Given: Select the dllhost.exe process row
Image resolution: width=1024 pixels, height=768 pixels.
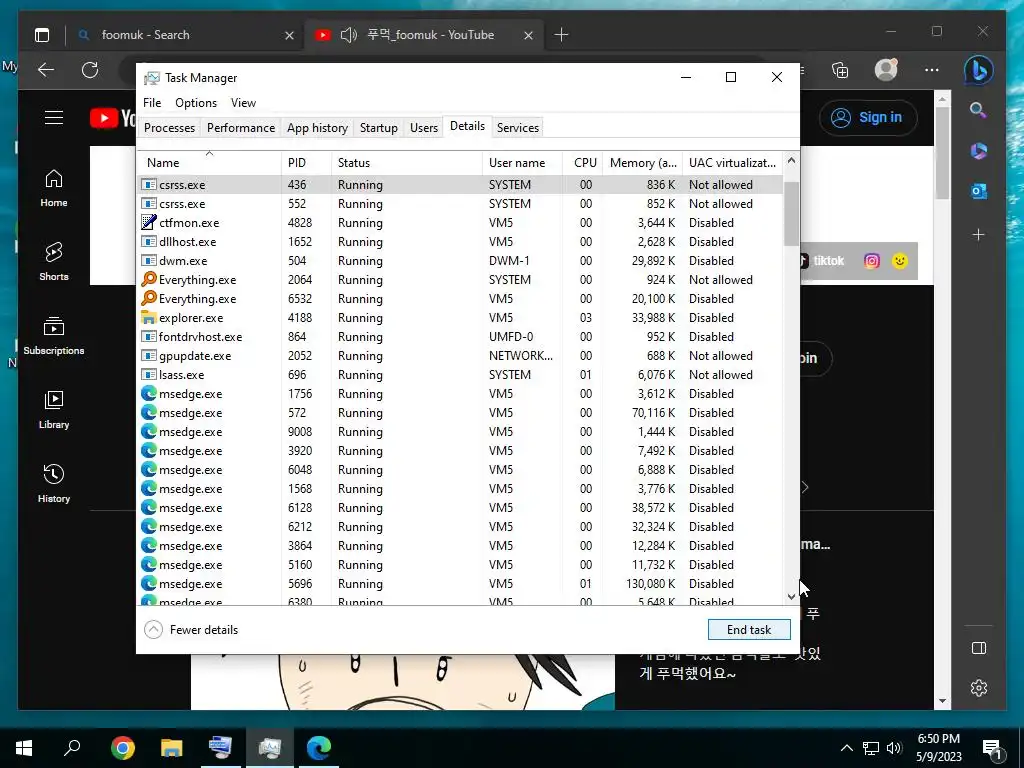Looking at the screenshot, I should pyautogui.click(x=460, y=242).
